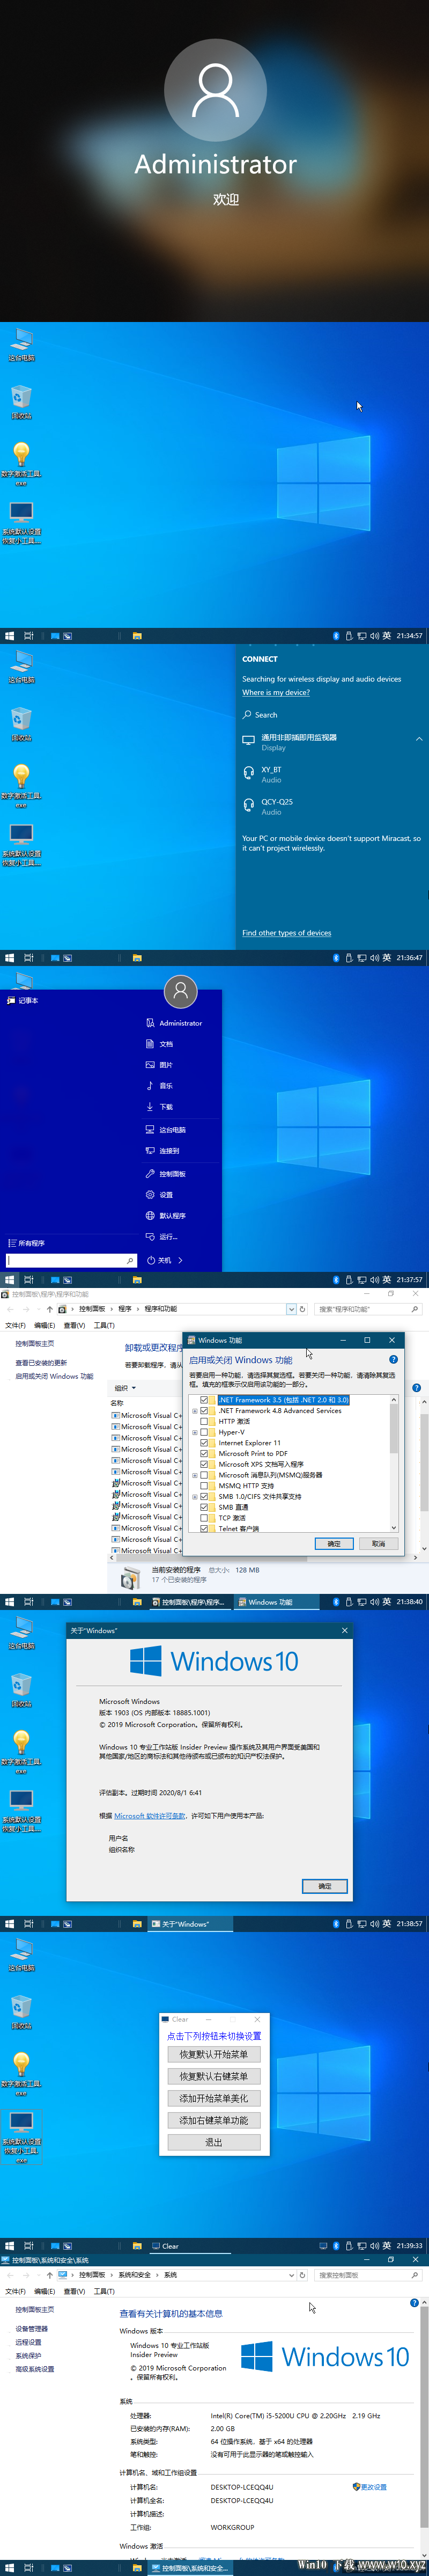Screen dimensions: 429x2576
Task: Open 音乐 from the Start menu
Action: (159, 1086)
